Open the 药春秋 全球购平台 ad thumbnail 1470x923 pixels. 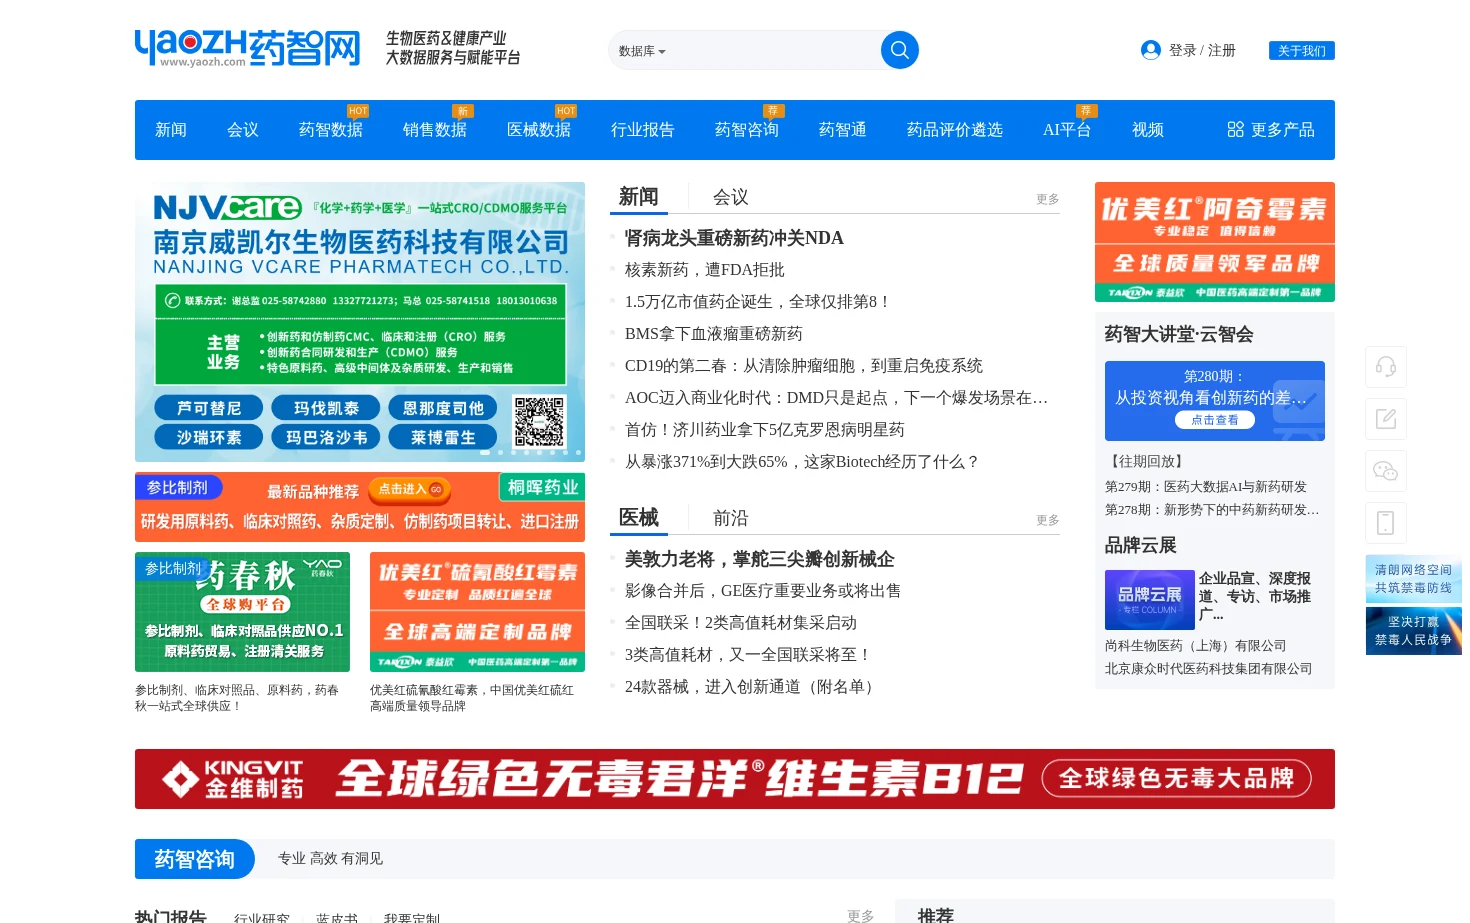[242, 612]
